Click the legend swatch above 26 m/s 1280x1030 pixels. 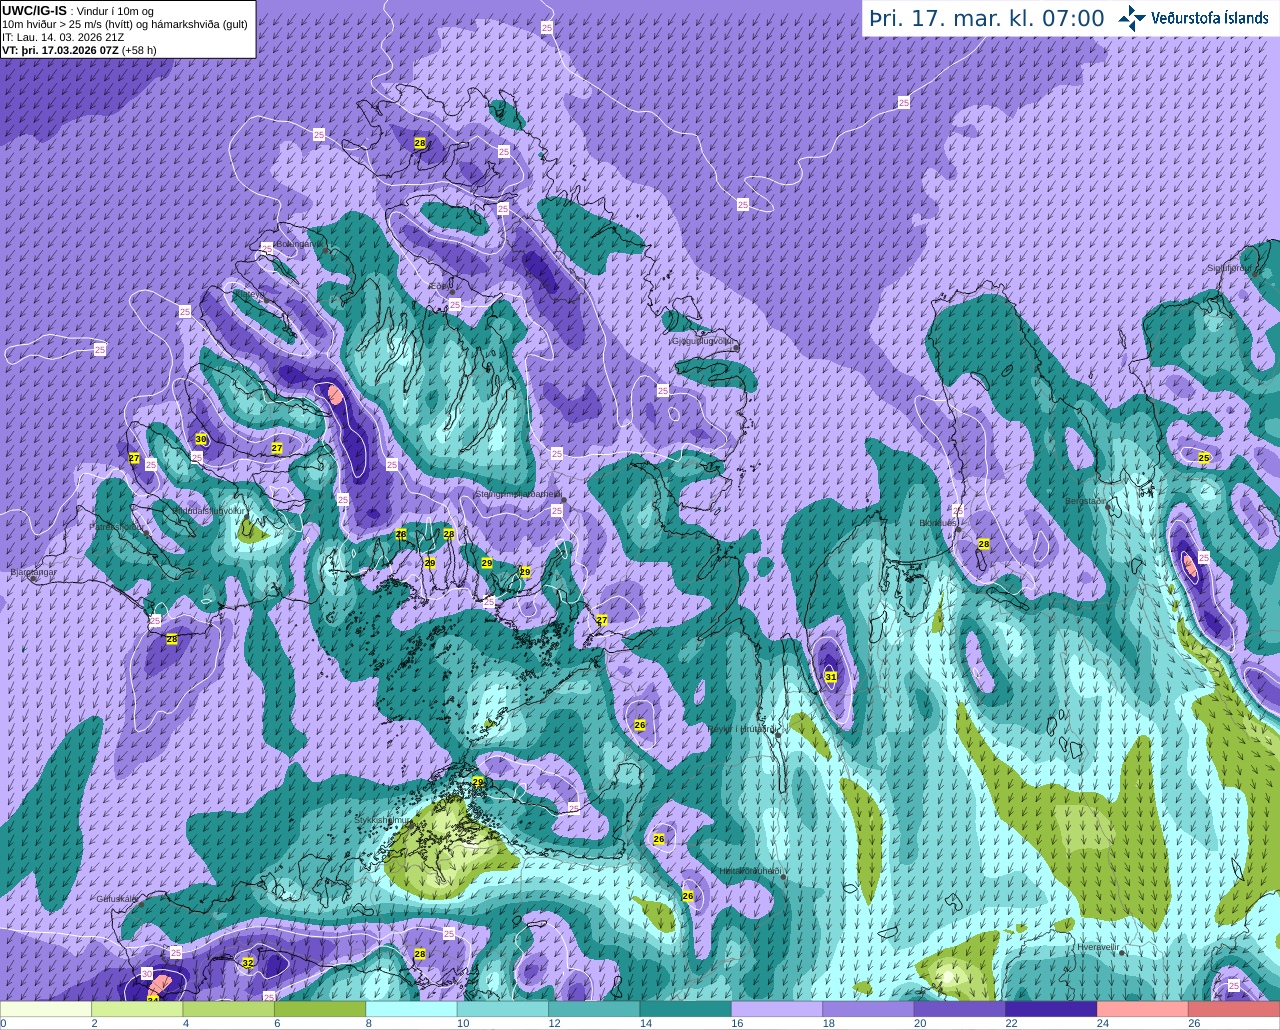pos(1234,1009)
